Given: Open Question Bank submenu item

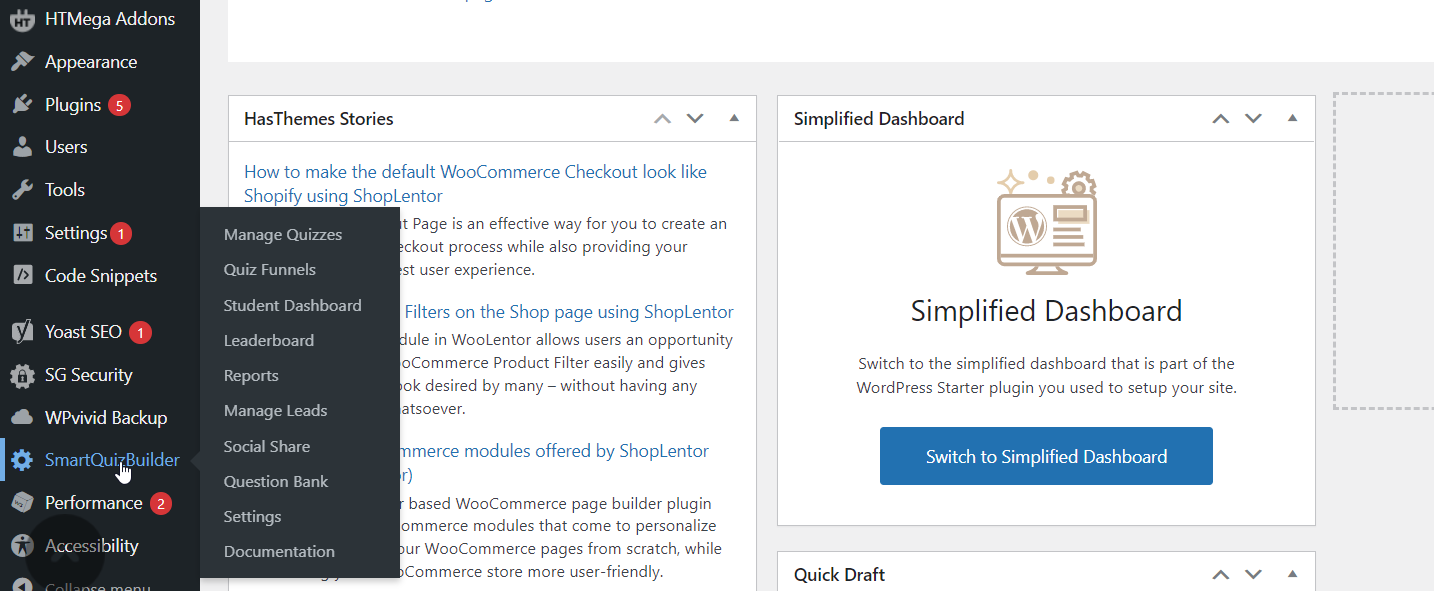Looking at the screenshot, I should tap(276, 482).
